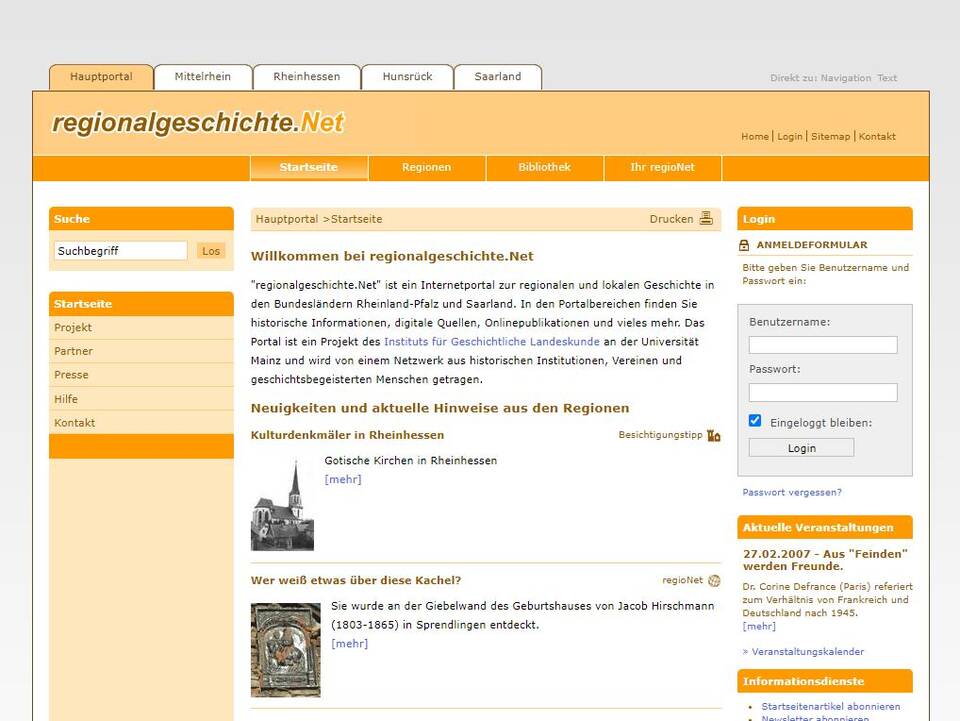This screenshot has height=721, width=960.
Task: Click the printer icon next to Drucken
Action: (x=706, y=218)
